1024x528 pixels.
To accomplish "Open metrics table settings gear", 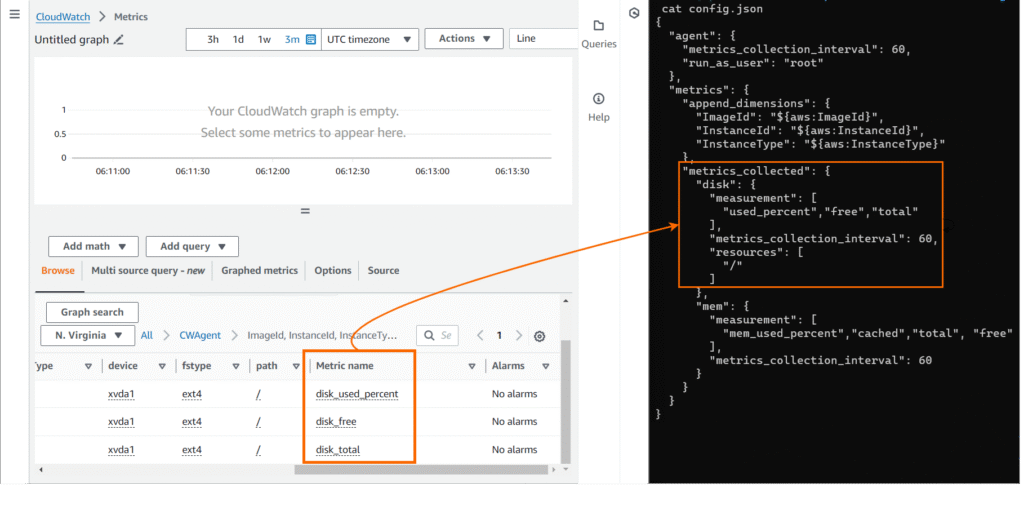I will coord(540,336).
